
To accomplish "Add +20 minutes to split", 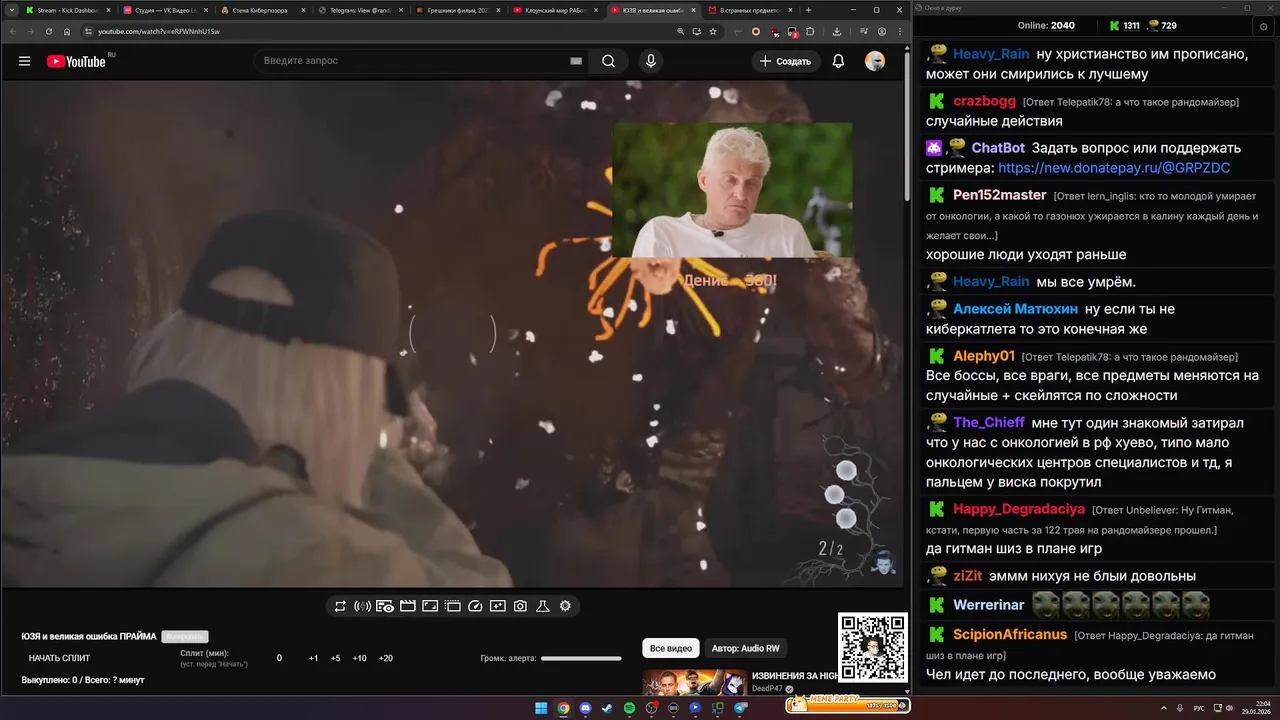I will click(x=386, y=658).
